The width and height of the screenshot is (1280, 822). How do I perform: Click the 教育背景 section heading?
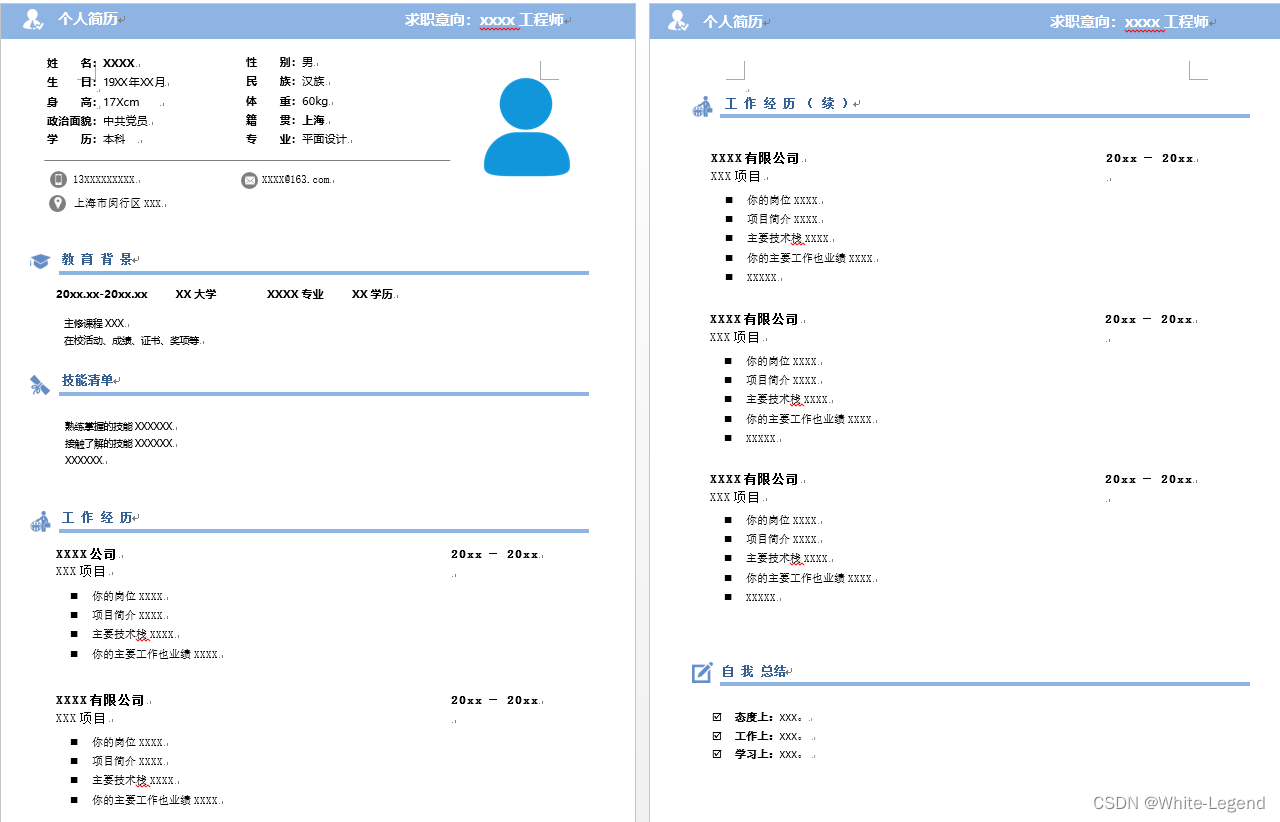pos(97,259)
